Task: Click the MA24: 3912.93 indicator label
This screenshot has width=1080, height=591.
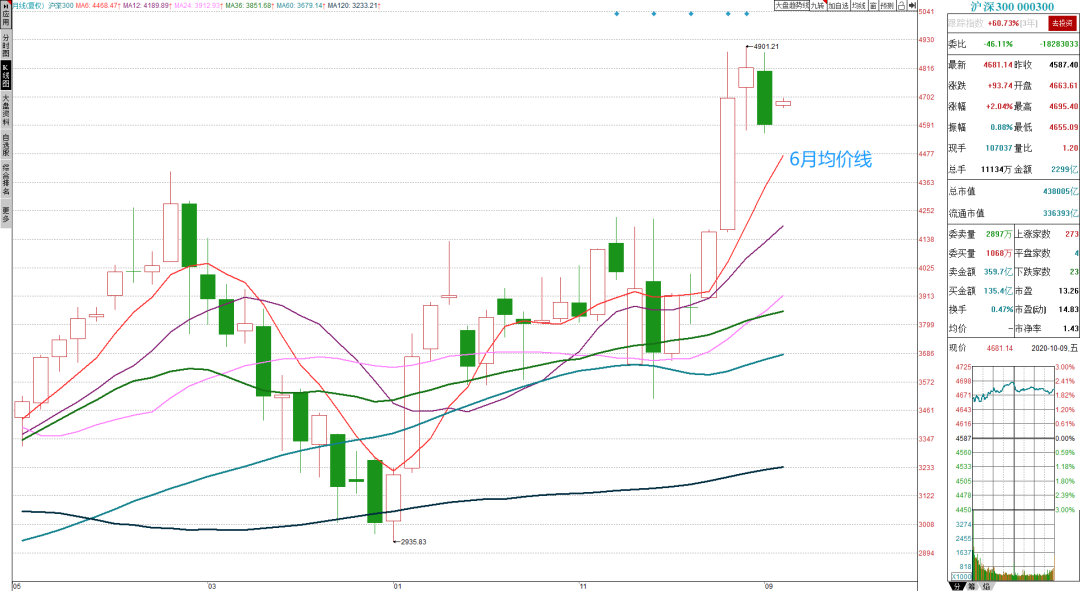Action: click(x=198, y=6)
